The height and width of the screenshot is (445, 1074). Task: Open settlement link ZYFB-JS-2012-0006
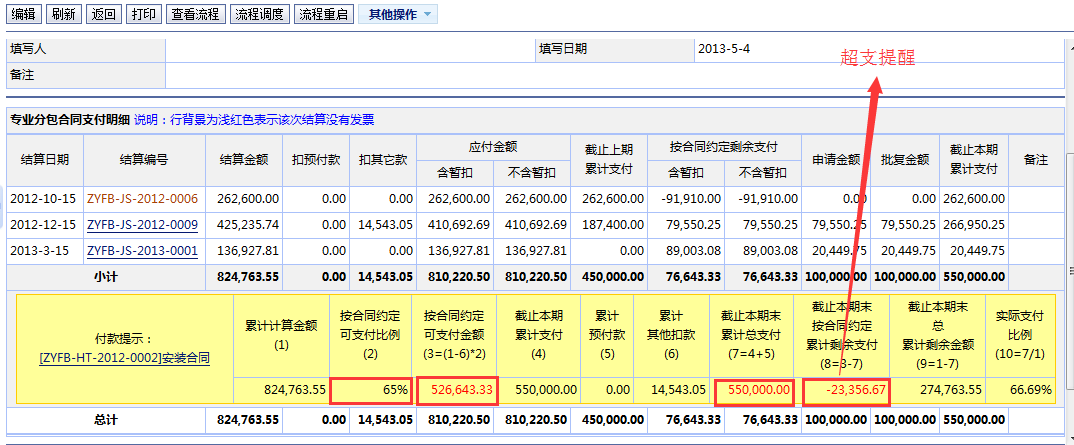tap(142, 199)
